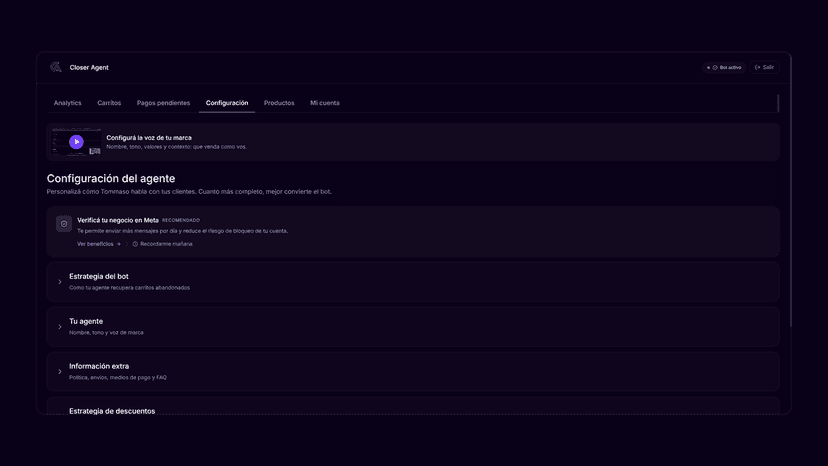Click the video tutorial thumbnail image
828x466 pixels.
click(76, 142)
